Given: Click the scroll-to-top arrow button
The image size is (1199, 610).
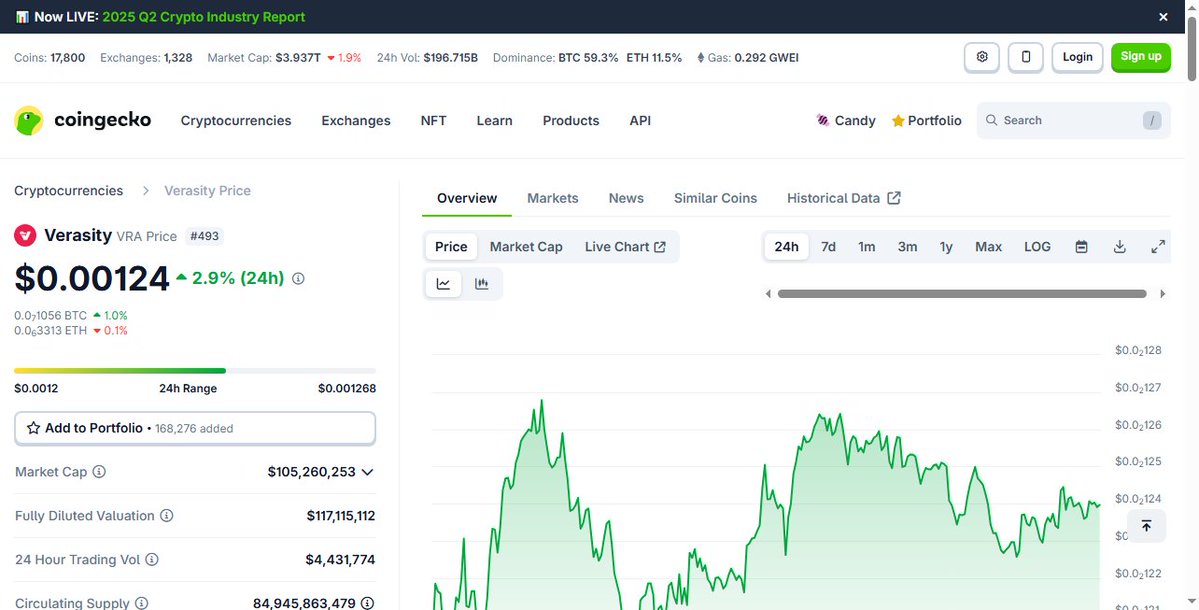Looking at the screenshot, I should click(1146, 526).
